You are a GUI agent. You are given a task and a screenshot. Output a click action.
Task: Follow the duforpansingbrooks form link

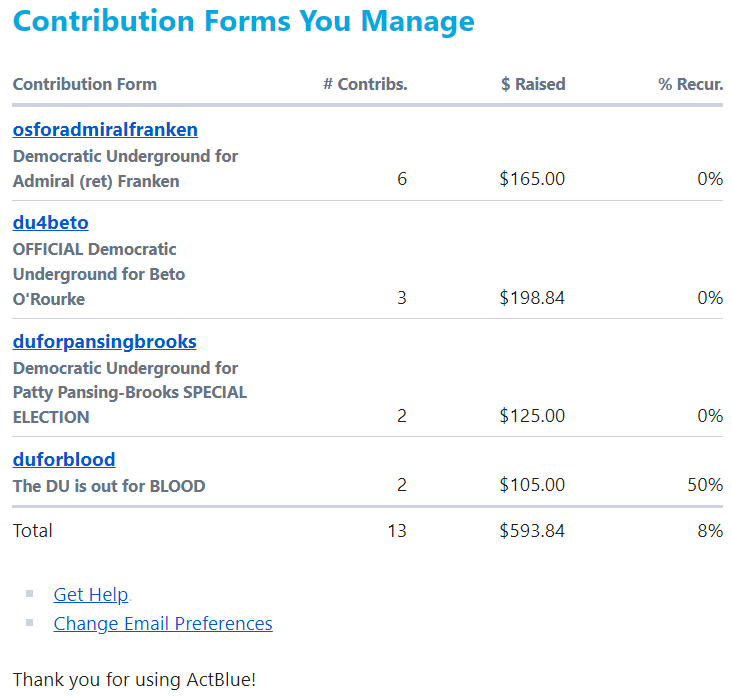105,342
